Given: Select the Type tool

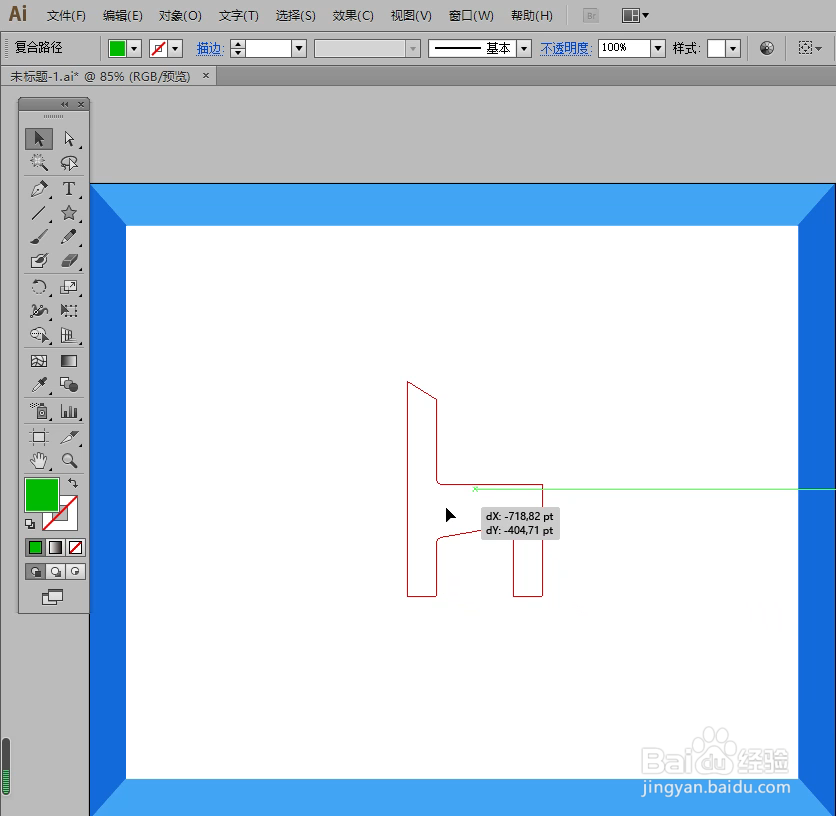Looking at the screenshot, I should pos(69,189).
